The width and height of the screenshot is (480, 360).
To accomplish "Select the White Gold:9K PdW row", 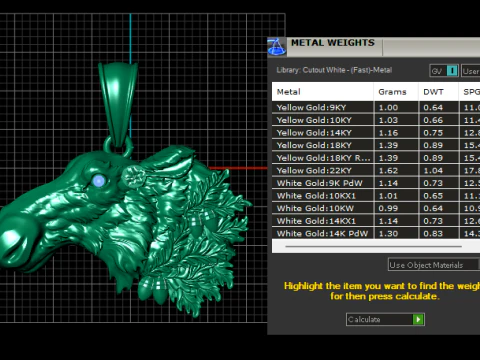I will coord(376,183).
